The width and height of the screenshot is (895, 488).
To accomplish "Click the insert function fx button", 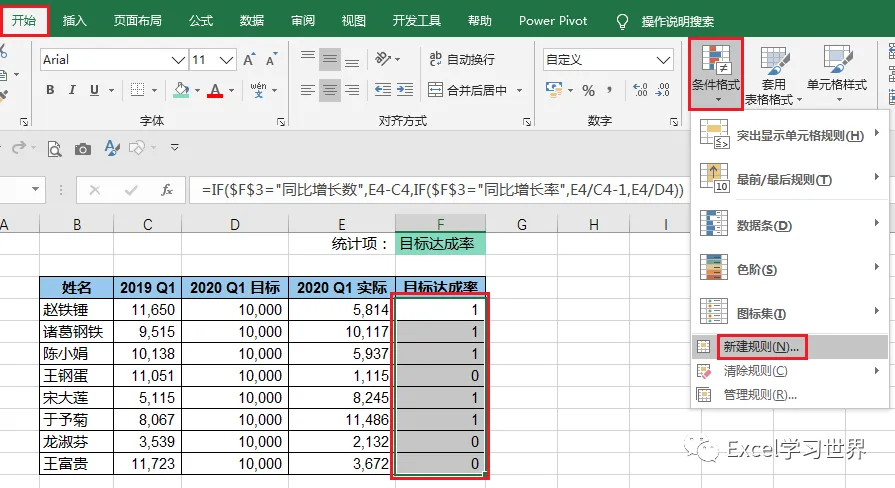I will pos(167,190).
